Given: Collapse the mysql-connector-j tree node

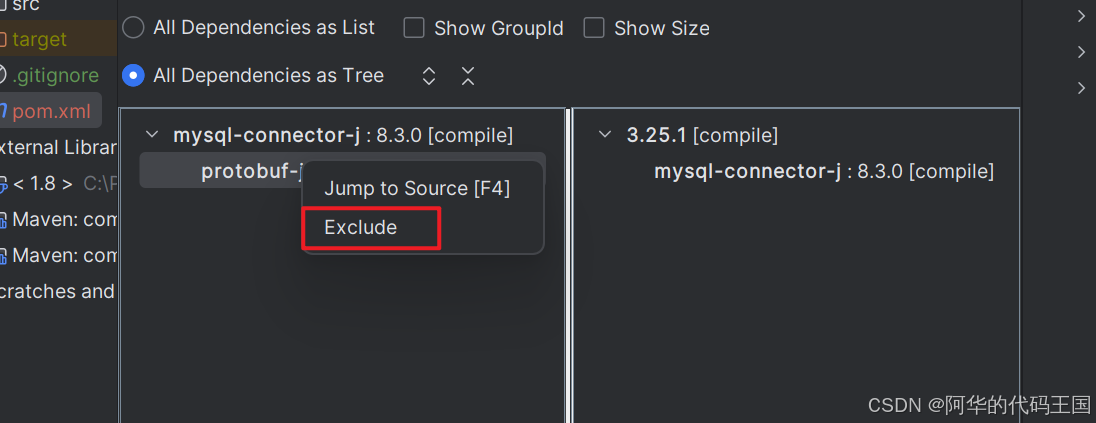Looking at the screenshot, I should click(152, 135).
